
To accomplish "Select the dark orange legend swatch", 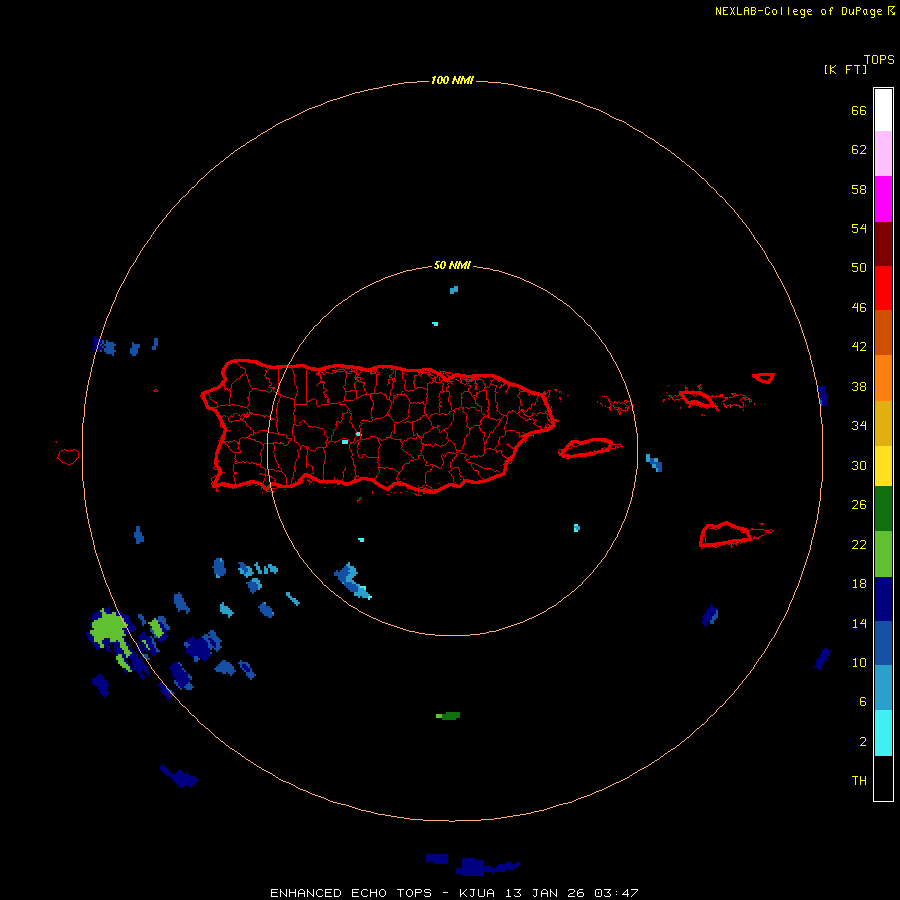I will pos(883,332).
